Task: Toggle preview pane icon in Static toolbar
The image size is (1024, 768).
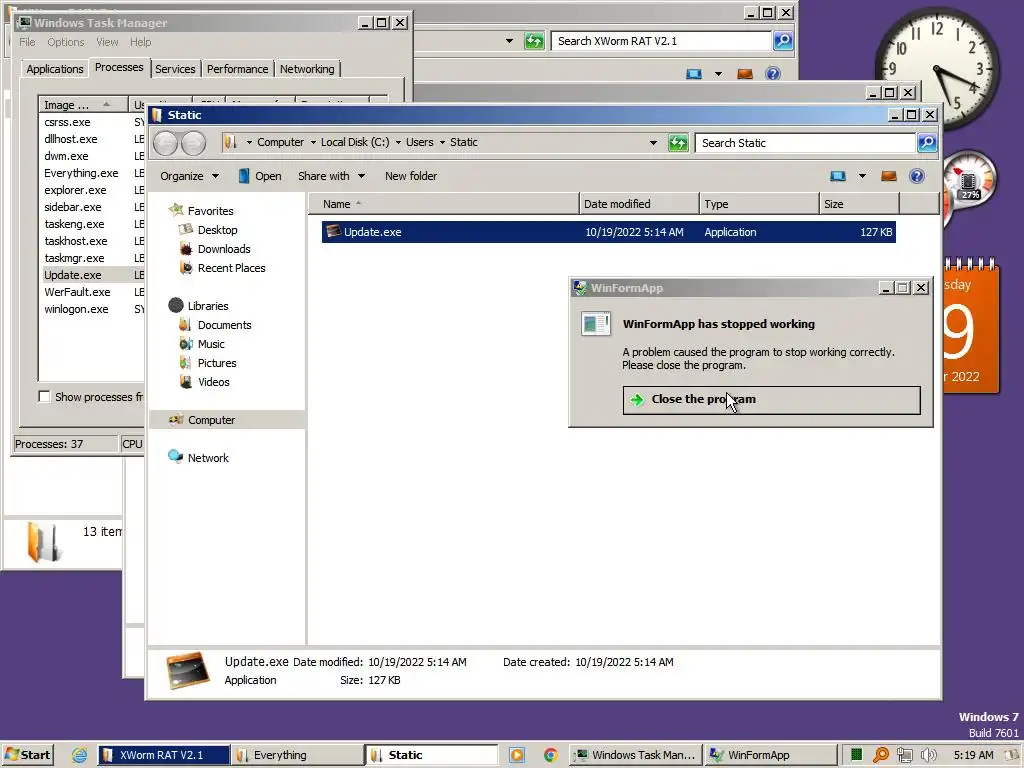Action: tap(889, 176)
